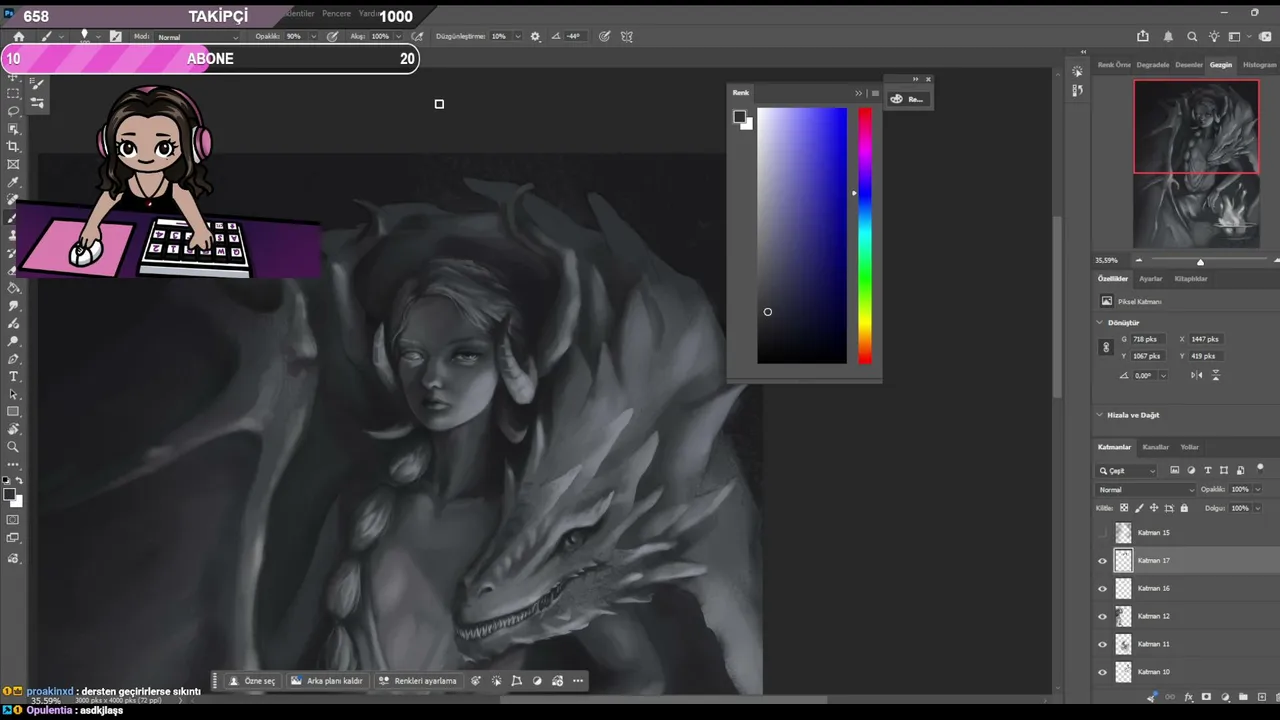The width and height of the screenshot is (1280, 720).
Task: Click Arka planı kaldır button
Action: [328, 681]
